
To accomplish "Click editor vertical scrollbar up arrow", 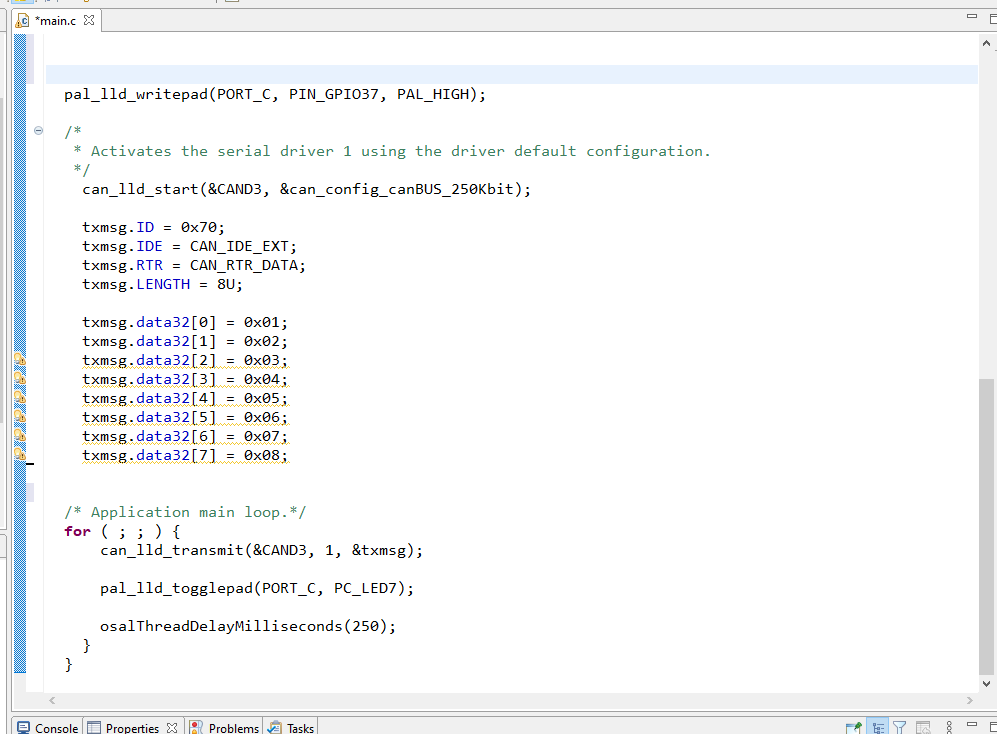I will (986, 43).
